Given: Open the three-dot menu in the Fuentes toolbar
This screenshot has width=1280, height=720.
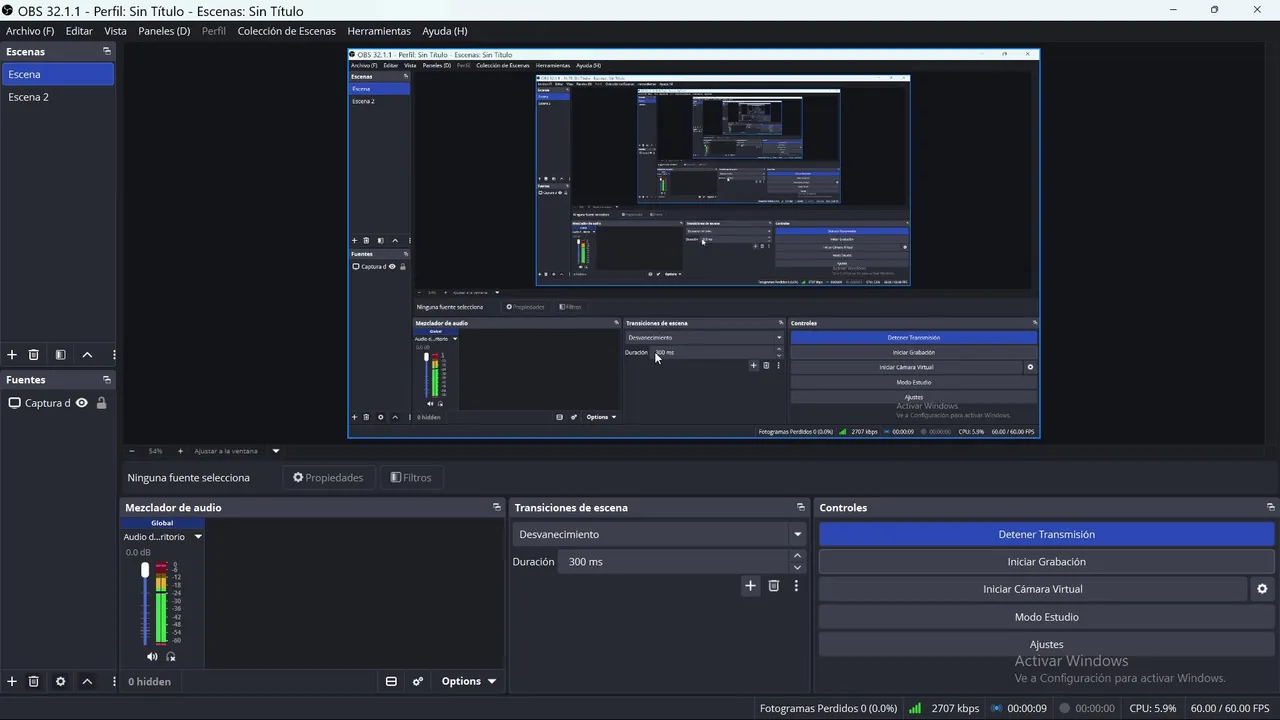Looking at the screenshot, I should [114, 681].
